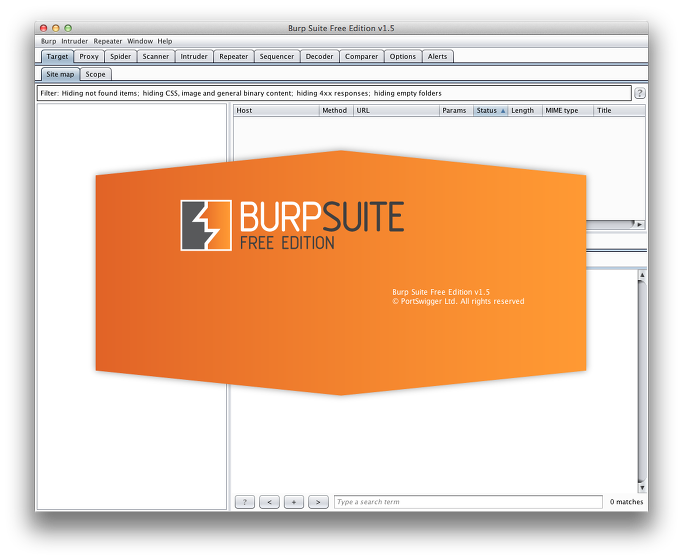Image resolution: width=683 pixels, height=560 pixels.
Task: Go to next search match with '>'
Action: [x=318, y=502]
